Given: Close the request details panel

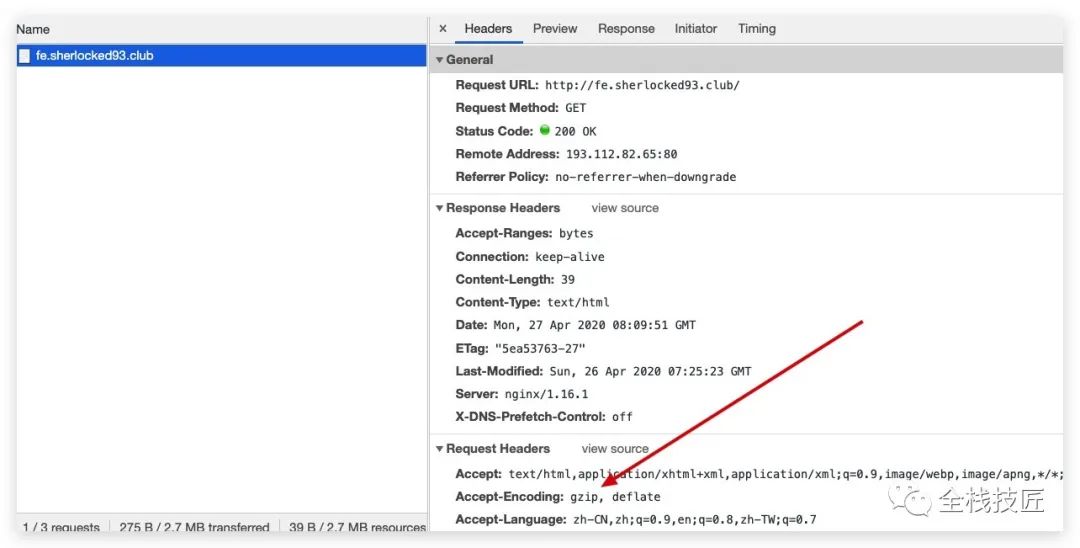Looking at the screenshot, I should pos(443,29).
